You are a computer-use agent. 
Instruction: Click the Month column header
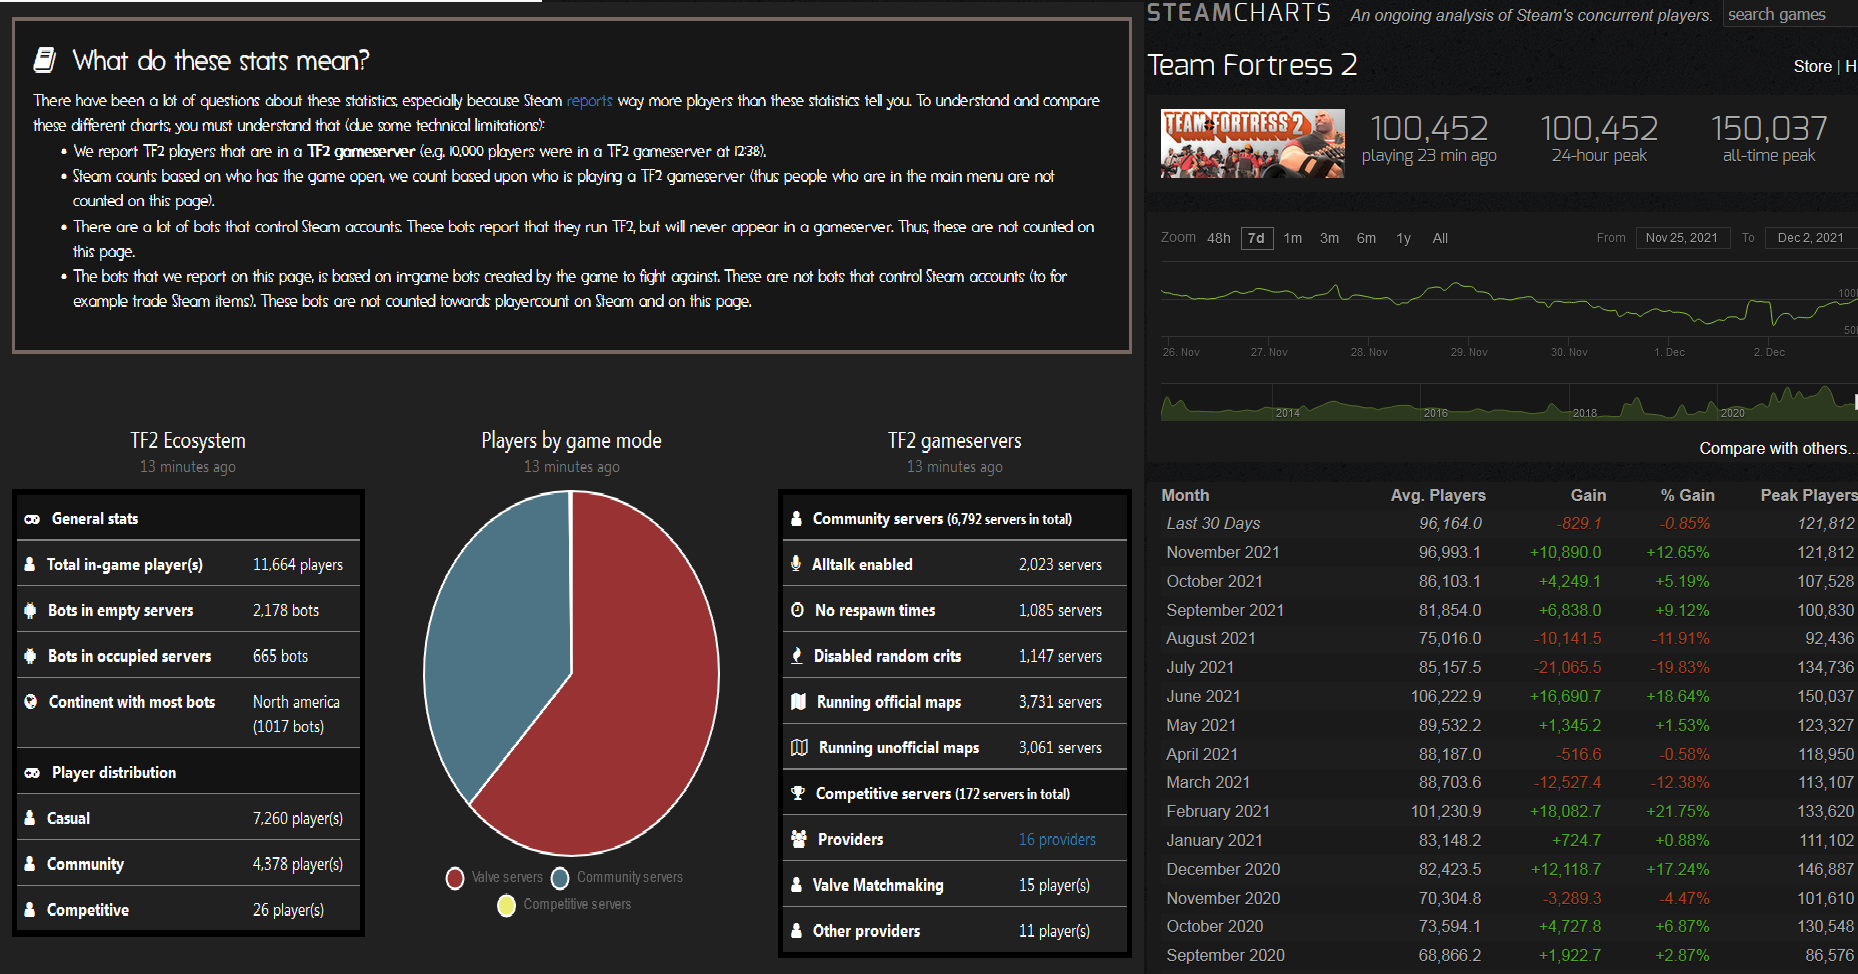point(1185,495)
